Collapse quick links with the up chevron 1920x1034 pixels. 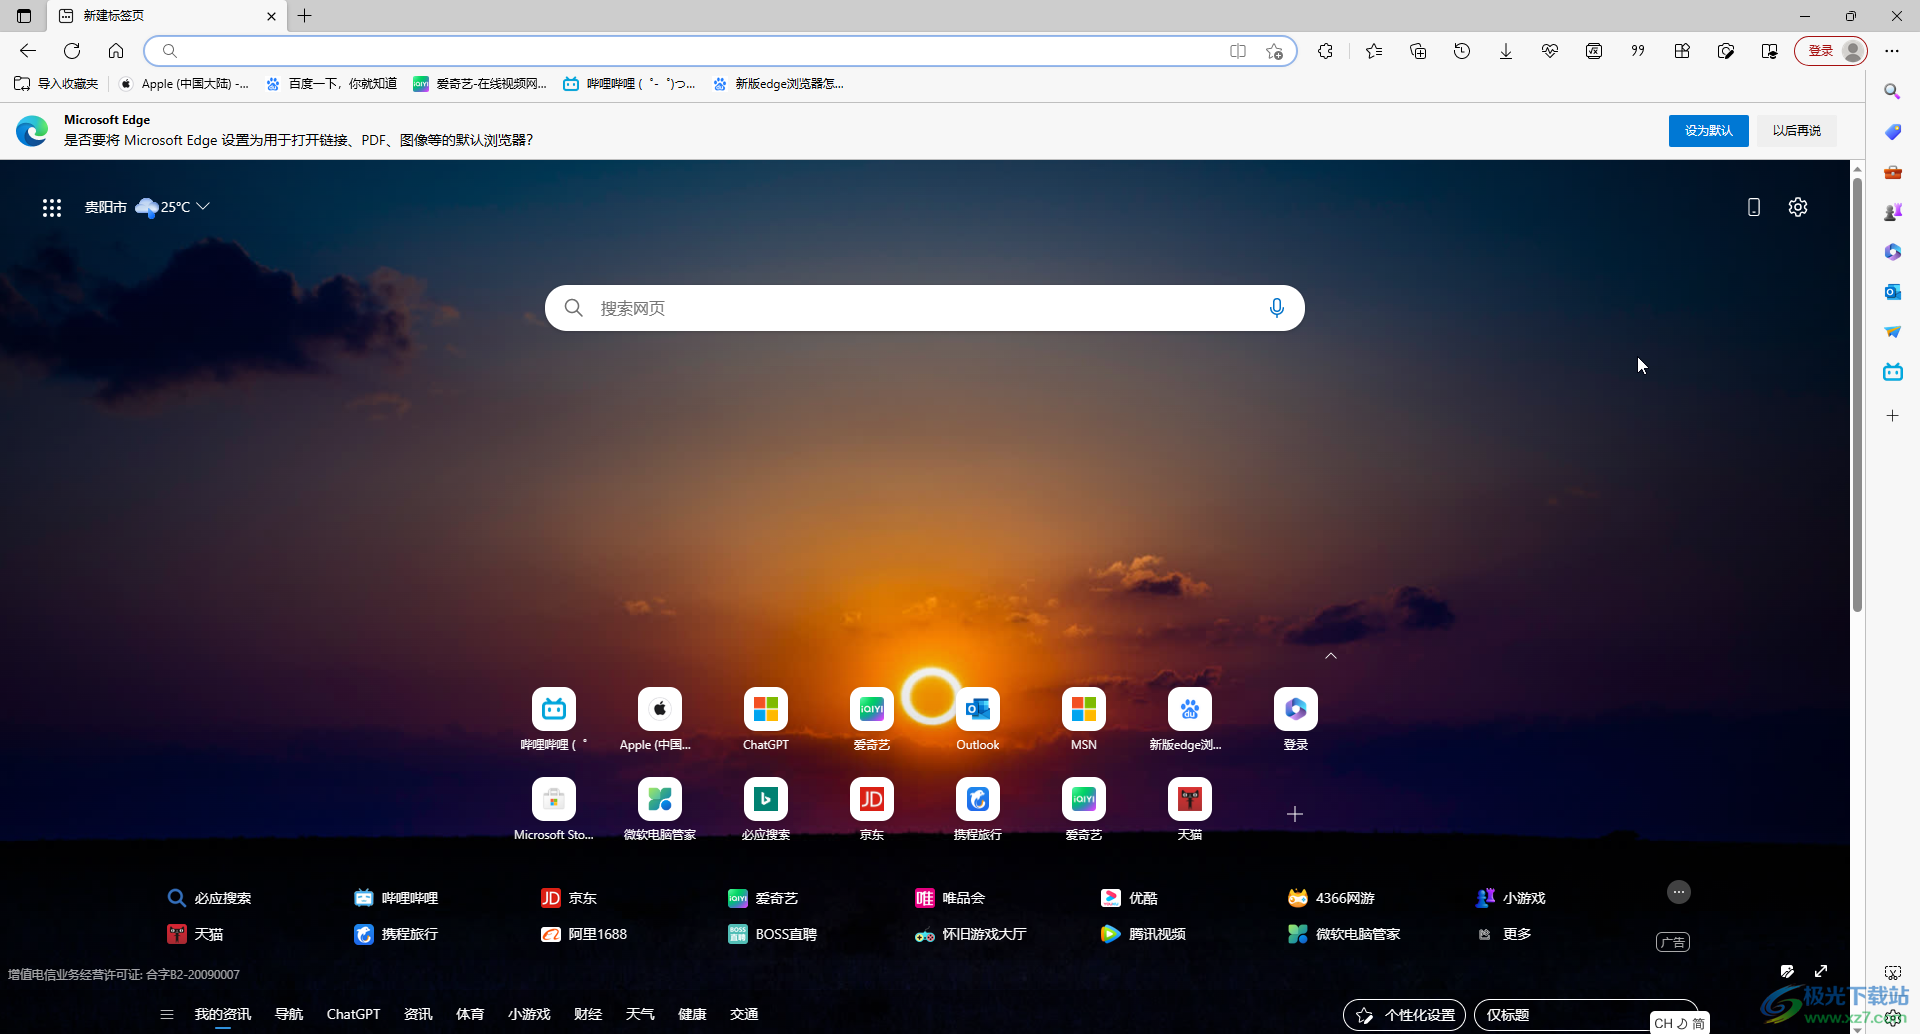(x=1331, y=656)
